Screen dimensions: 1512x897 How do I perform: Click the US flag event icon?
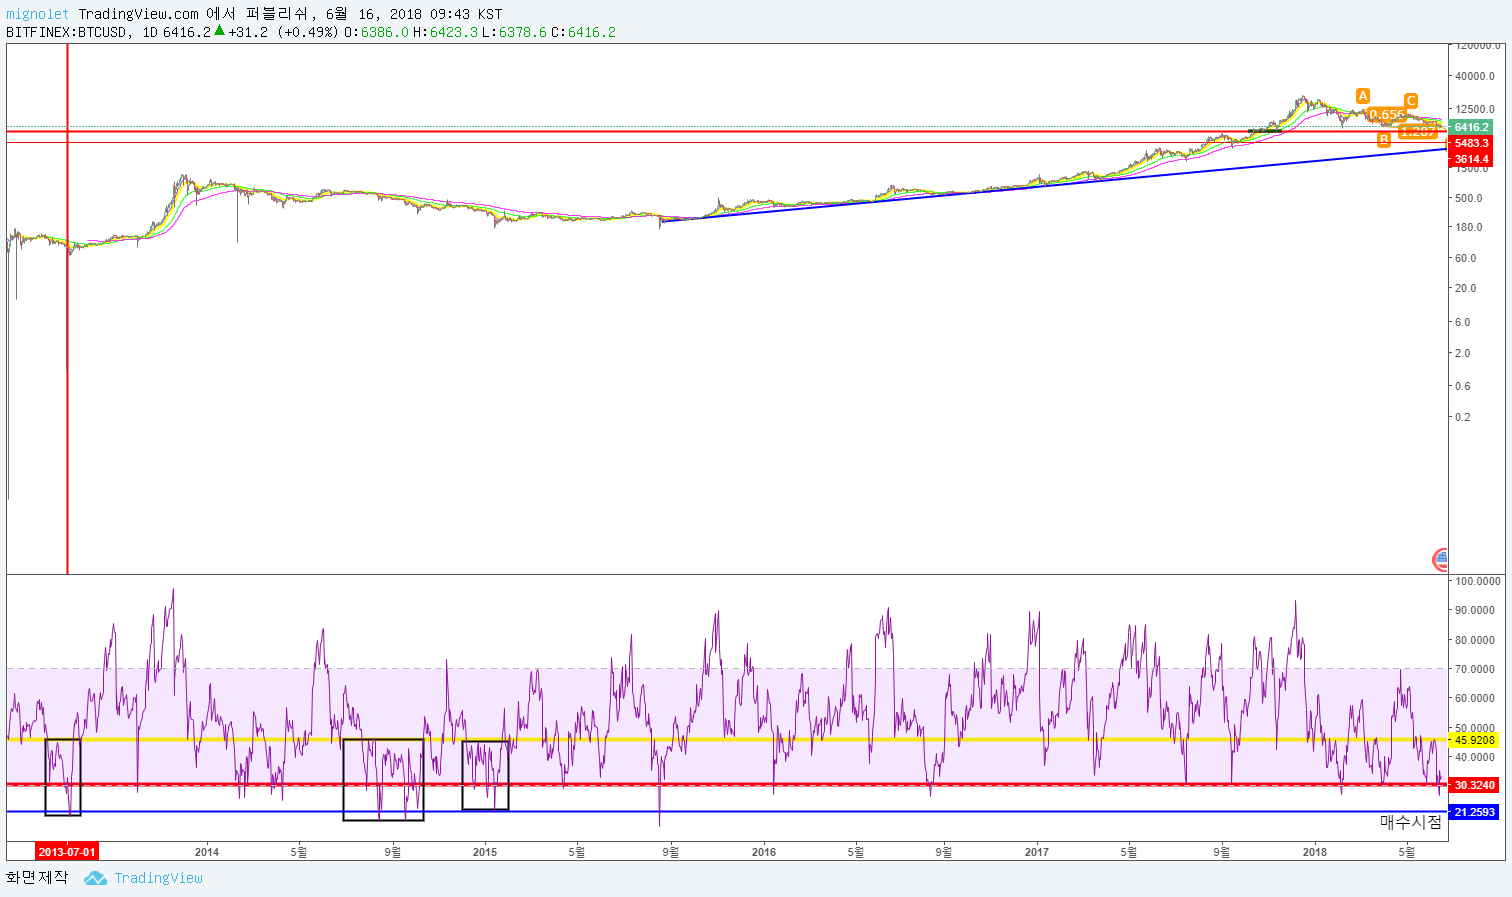pyautogui.click(x=1440, y=559)
